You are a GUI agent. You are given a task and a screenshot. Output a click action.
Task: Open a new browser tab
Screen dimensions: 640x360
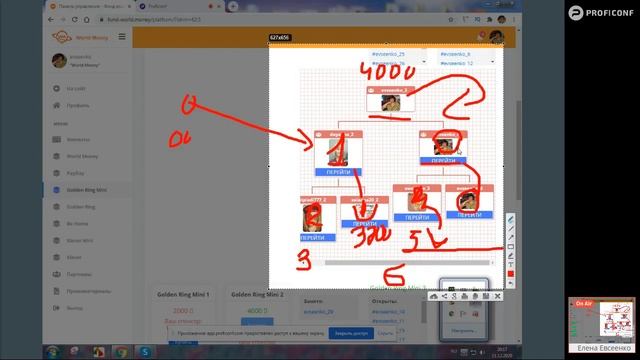pos(233,6)
